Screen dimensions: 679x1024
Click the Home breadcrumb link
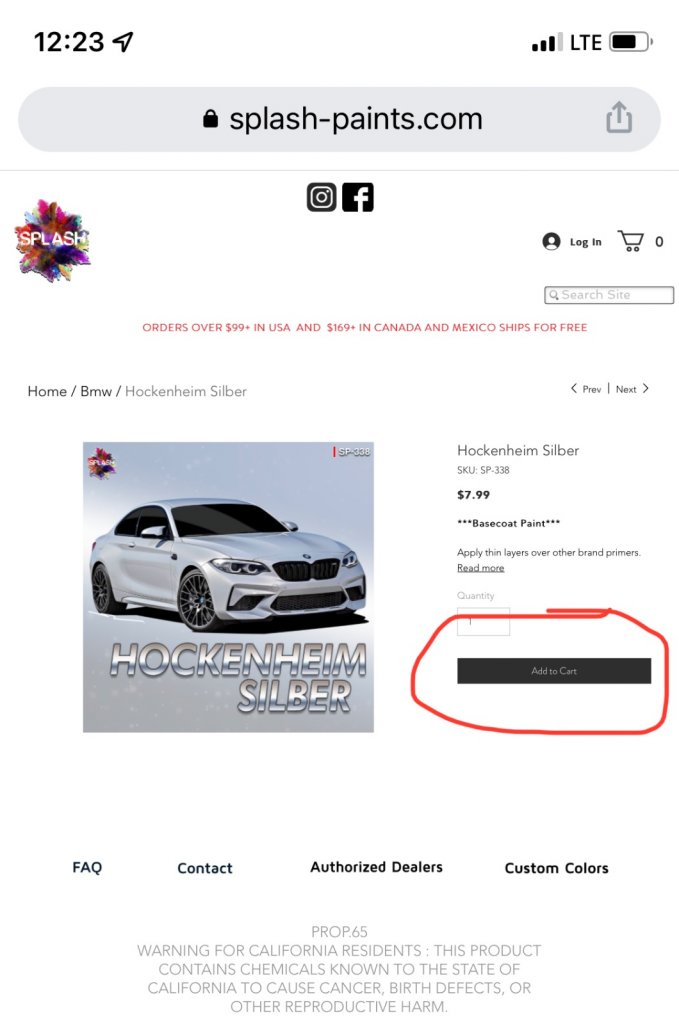pos(47,391)
